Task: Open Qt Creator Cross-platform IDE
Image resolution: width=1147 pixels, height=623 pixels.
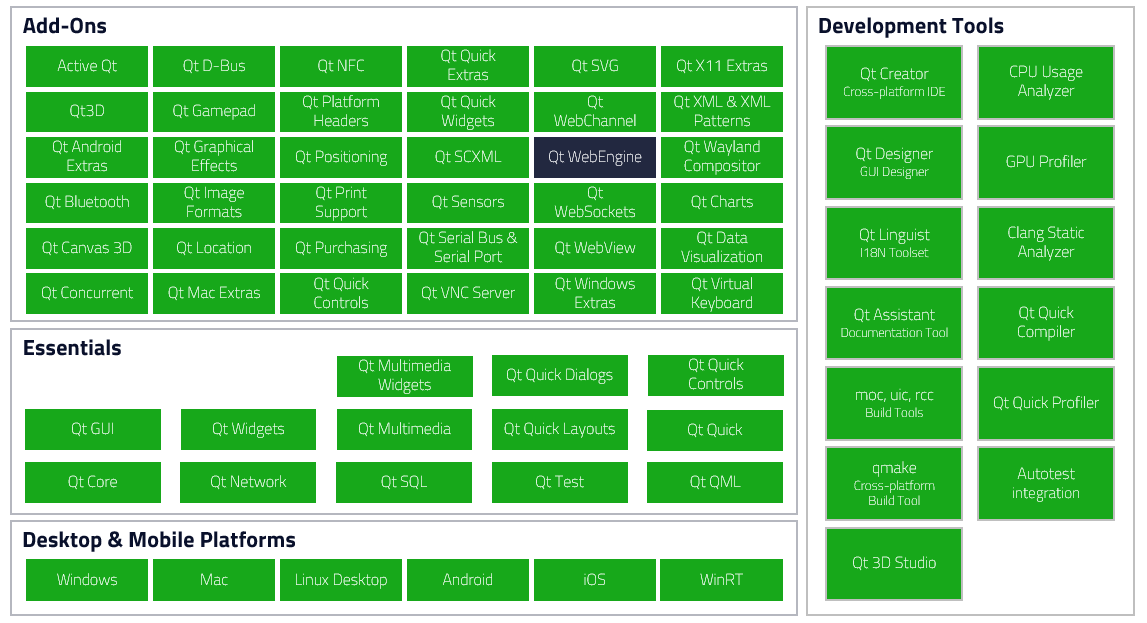Action: 894,82
